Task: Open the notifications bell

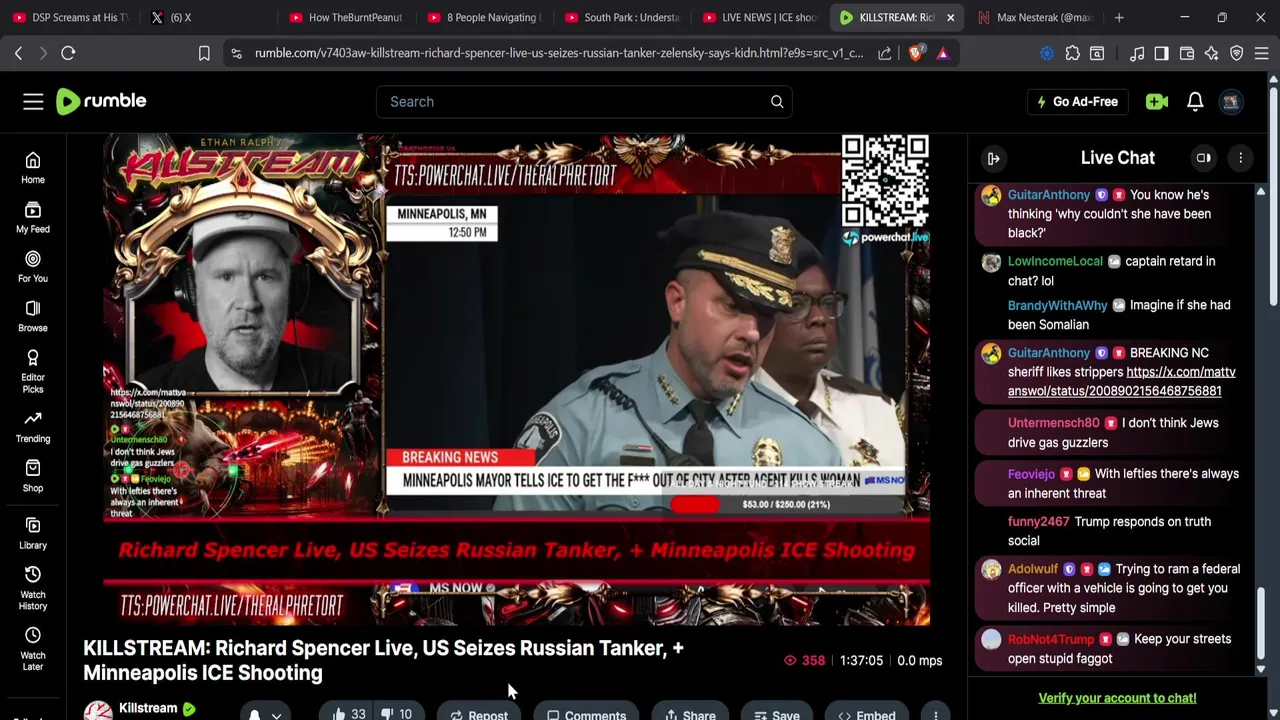Action: click(x=1195, y=101)
